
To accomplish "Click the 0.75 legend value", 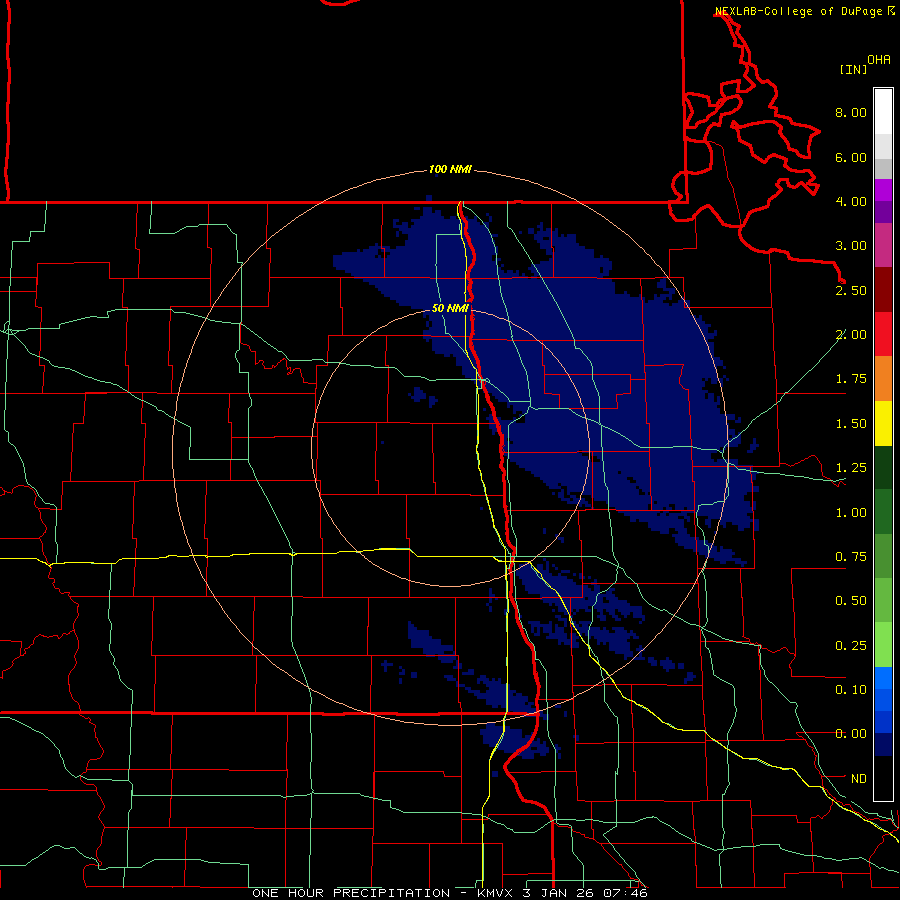I will tap(851, 557).
